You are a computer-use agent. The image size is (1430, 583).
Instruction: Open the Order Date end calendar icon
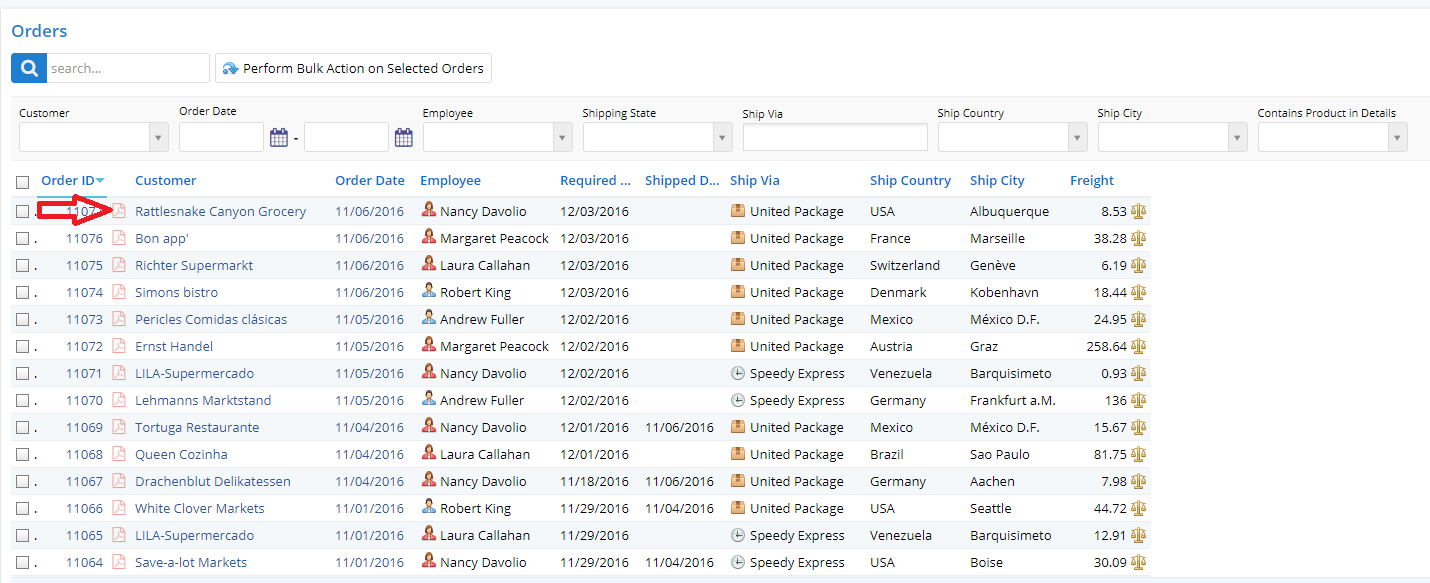[403, 138]
